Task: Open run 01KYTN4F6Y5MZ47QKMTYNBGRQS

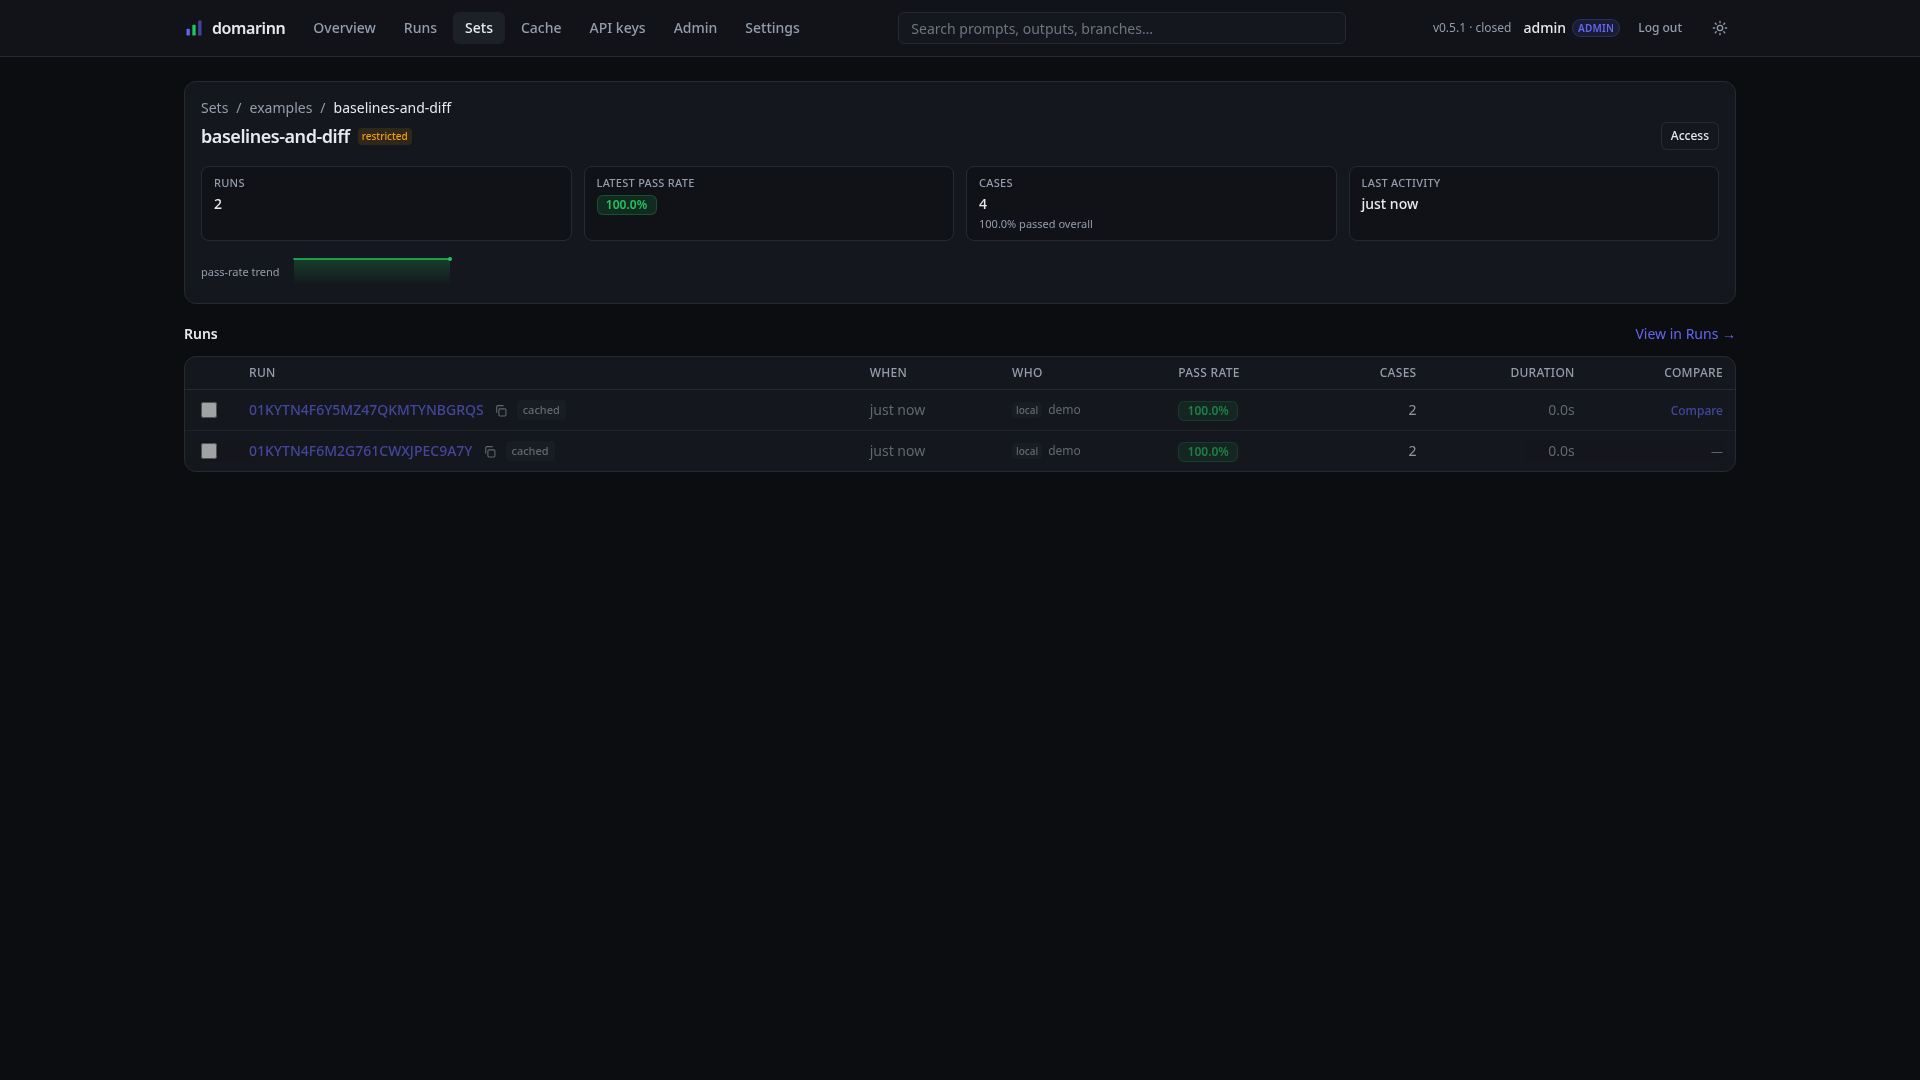Action: [x=366, y=410]
